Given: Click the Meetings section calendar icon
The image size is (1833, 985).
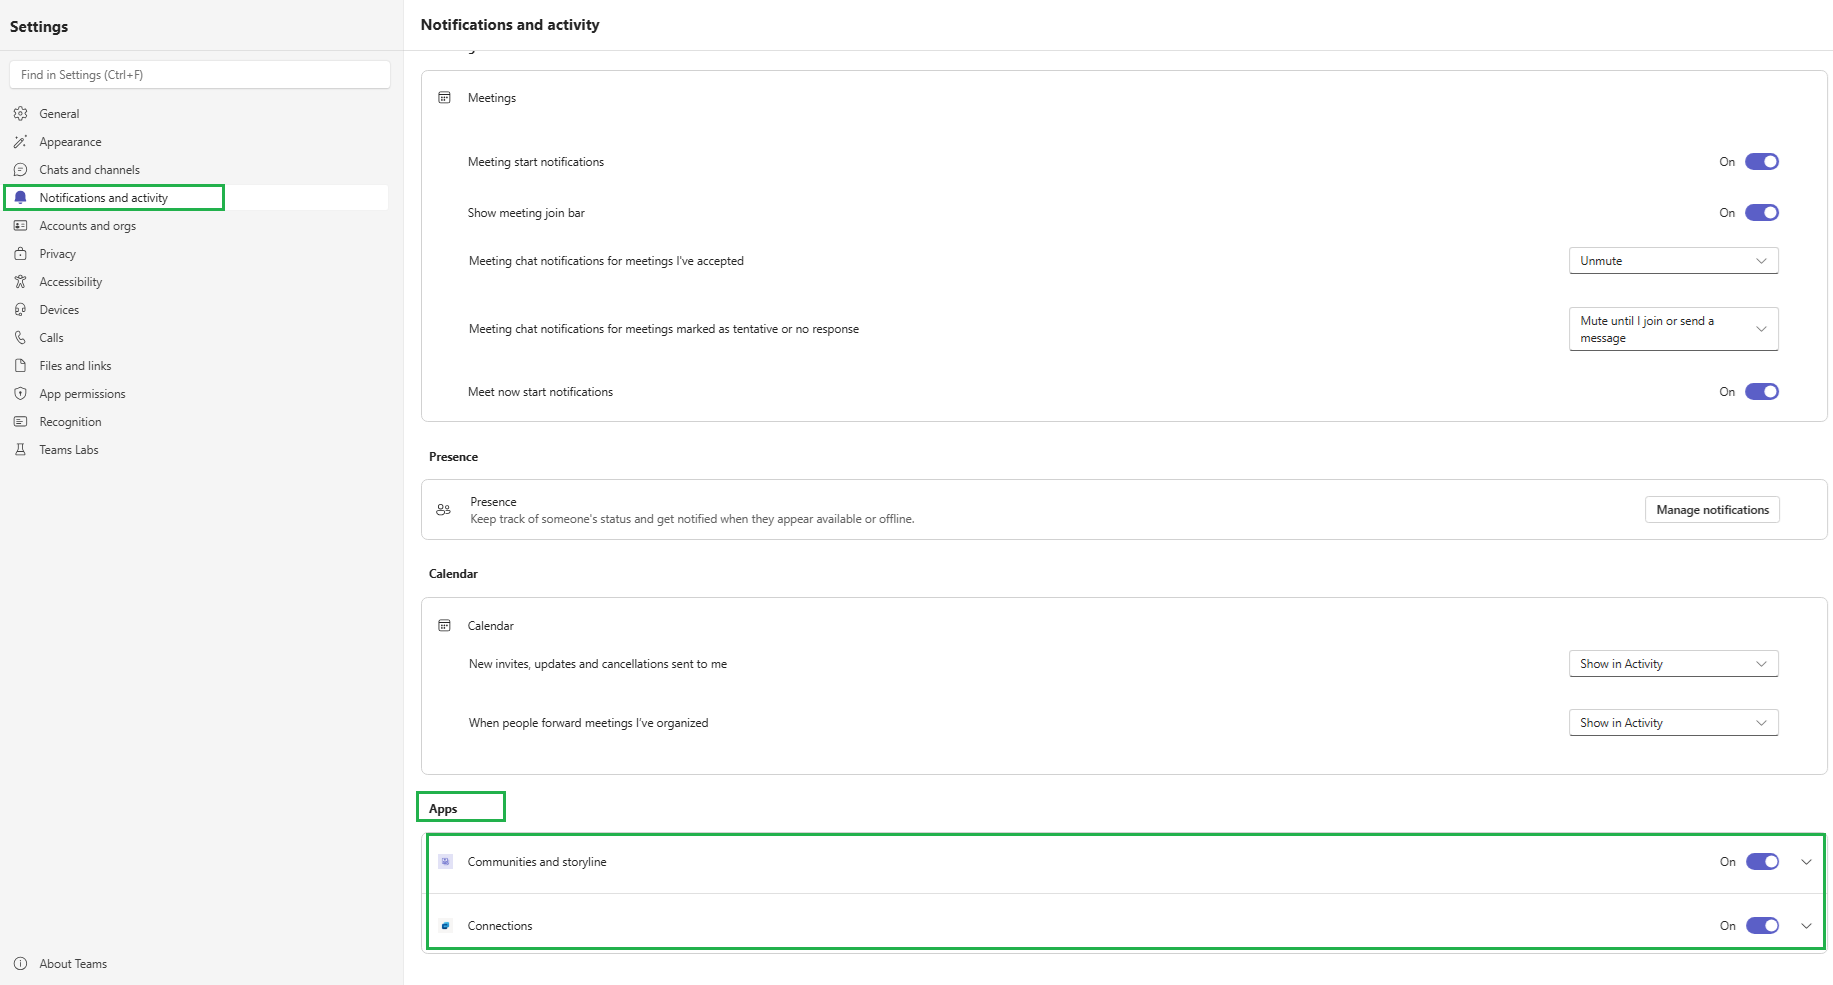Looking at the screenshot, I should [445, 98].
